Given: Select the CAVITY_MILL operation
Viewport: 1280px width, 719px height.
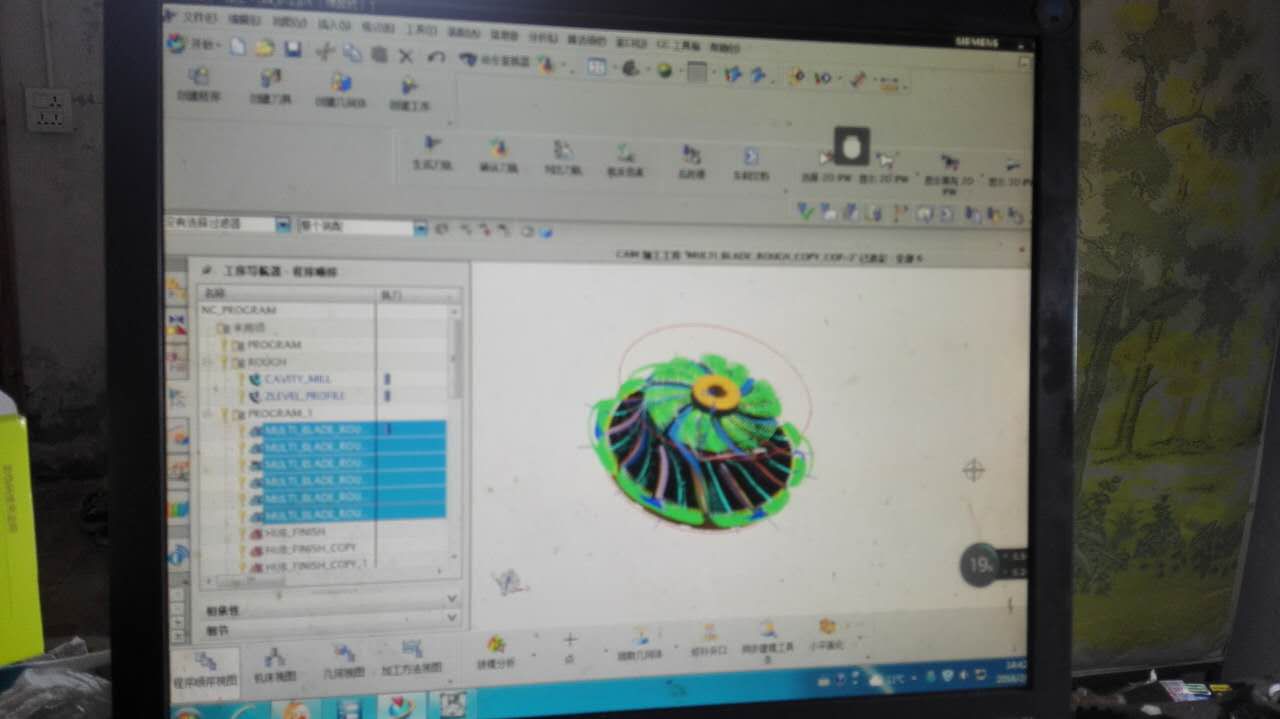Looking at the screenshot, I should point(297,379).
